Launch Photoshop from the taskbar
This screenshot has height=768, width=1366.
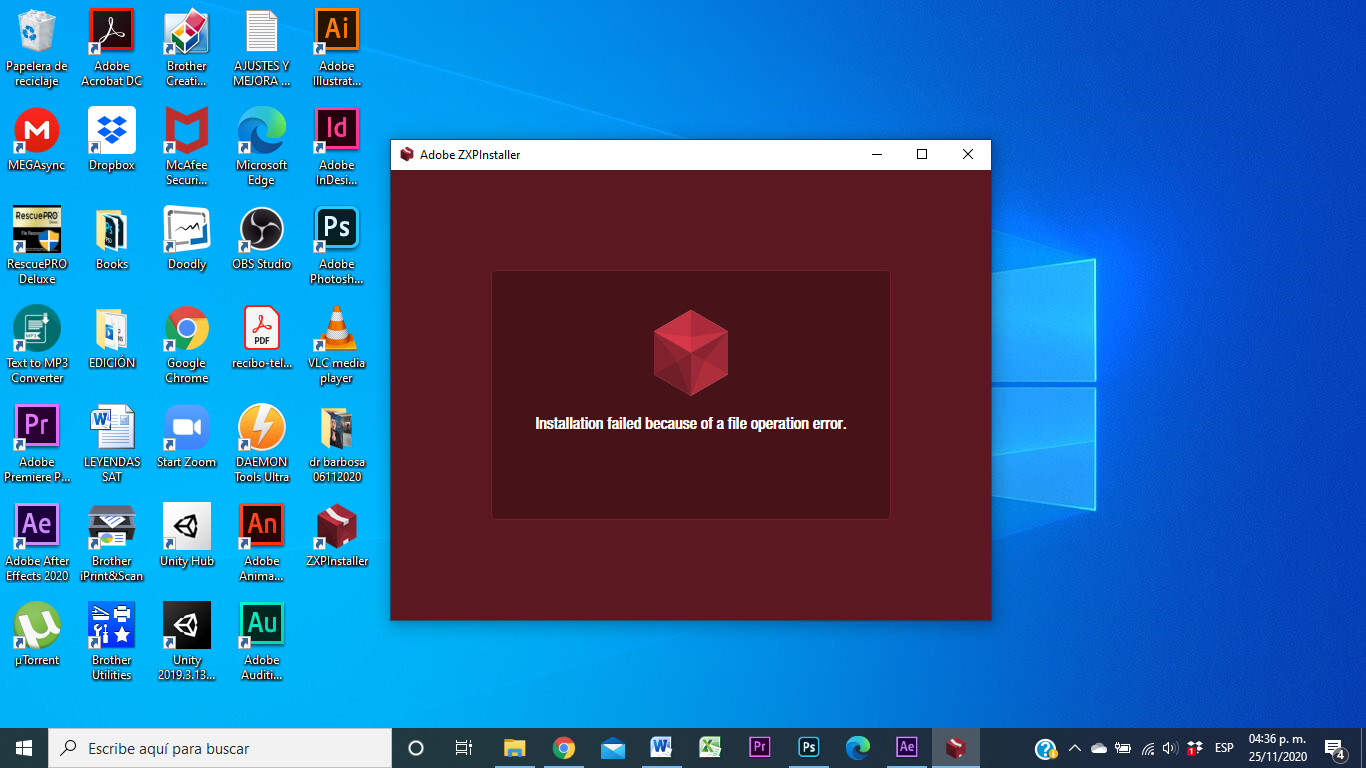(809, 748)
